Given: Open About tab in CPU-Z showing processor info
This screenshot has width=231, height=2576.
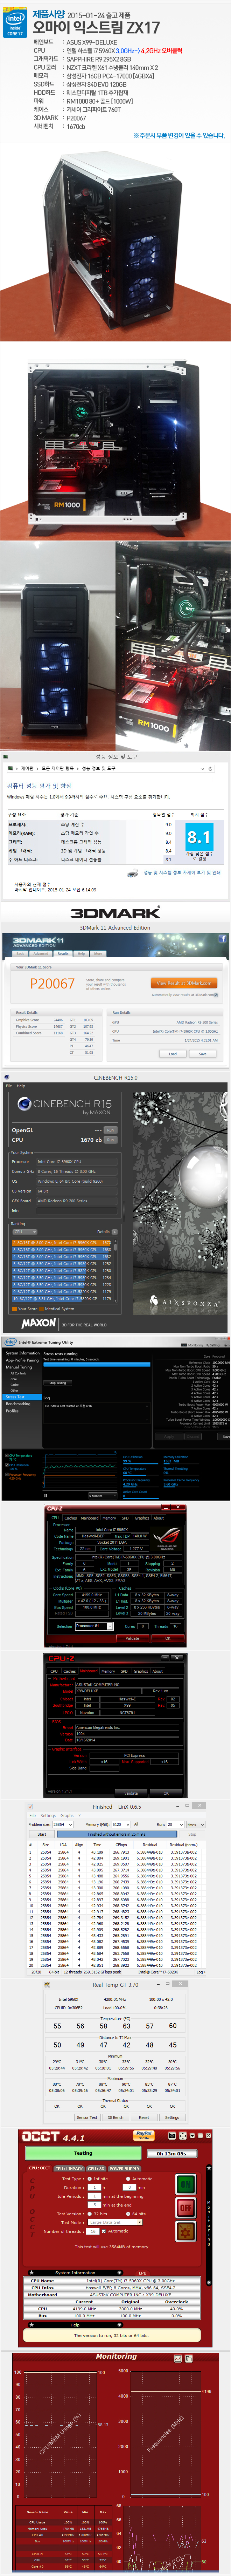Looking at the screenshot, I should point(158,1518).
